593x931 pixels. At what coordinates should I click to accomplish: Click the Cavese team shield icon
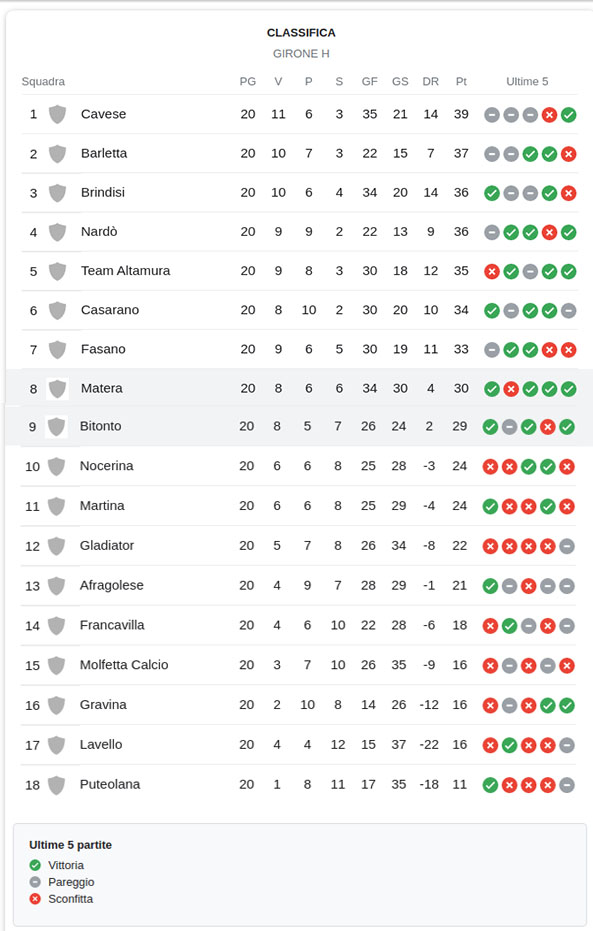pos(57,114)
